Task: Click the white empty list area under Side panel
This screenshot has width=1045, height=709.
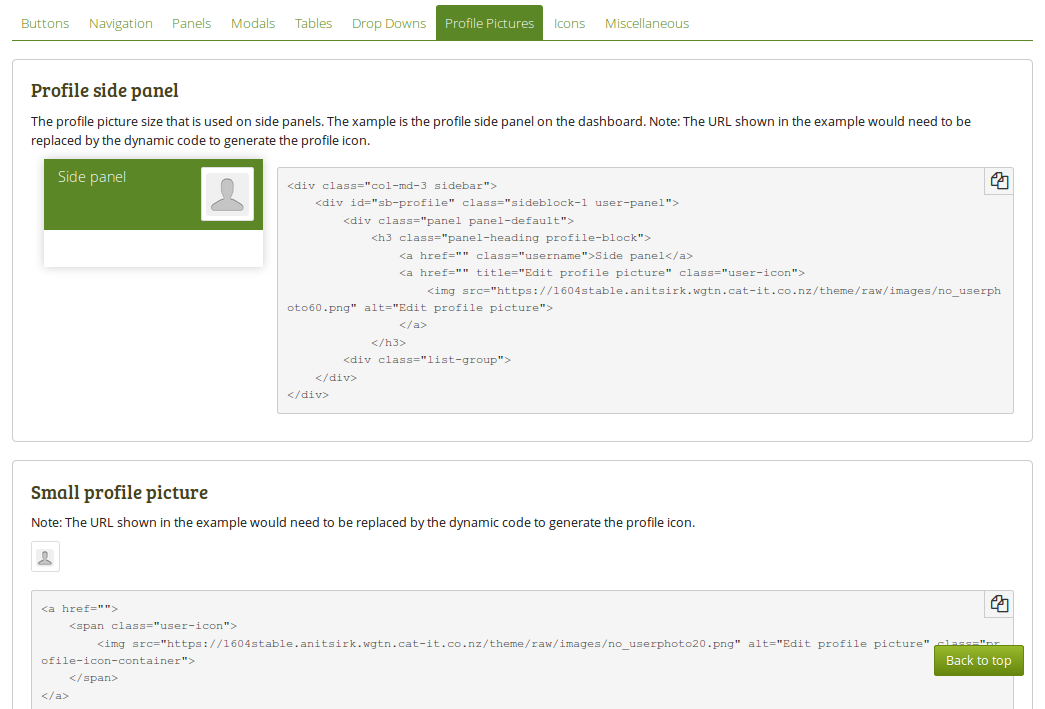Action: 153,248
